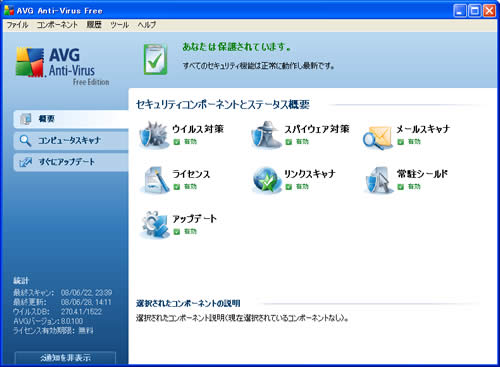Go to コンピュータスキャナ in sidebar
This screenshot has height=367, width=500.
tap(71, 141)
